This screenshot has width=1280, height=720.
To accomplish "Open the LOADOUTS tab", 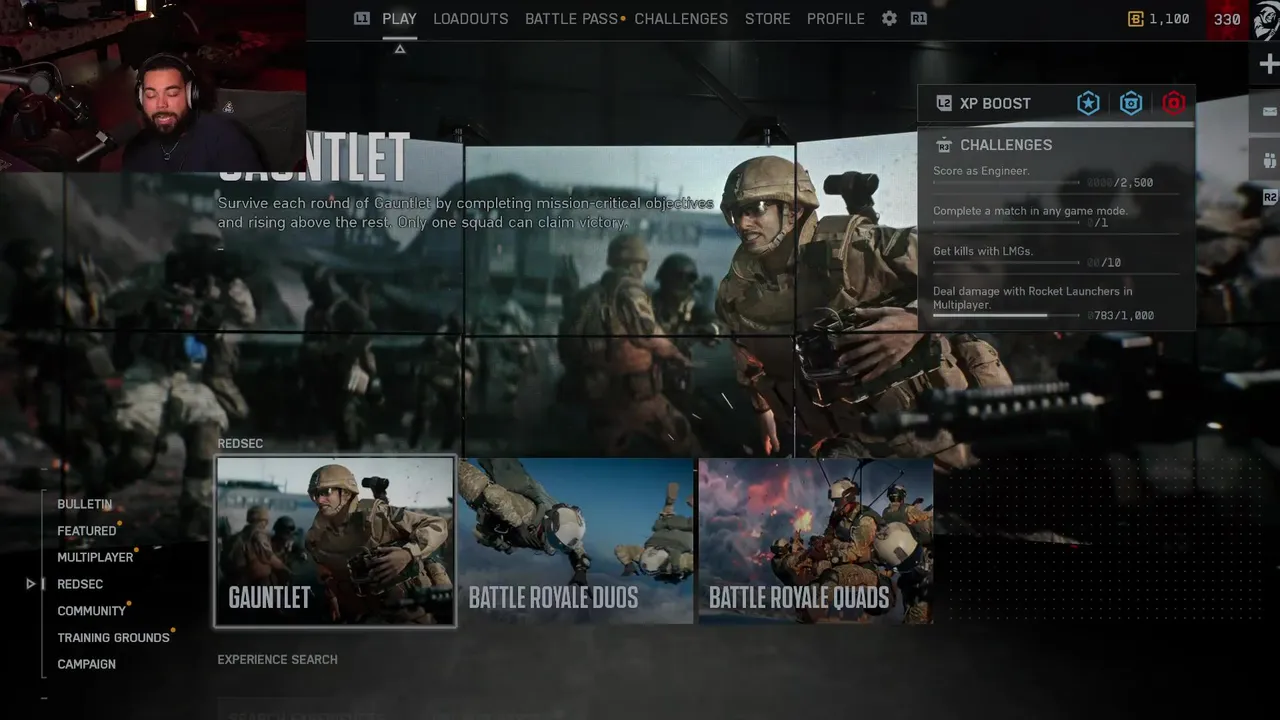I will tap(471, 19).
